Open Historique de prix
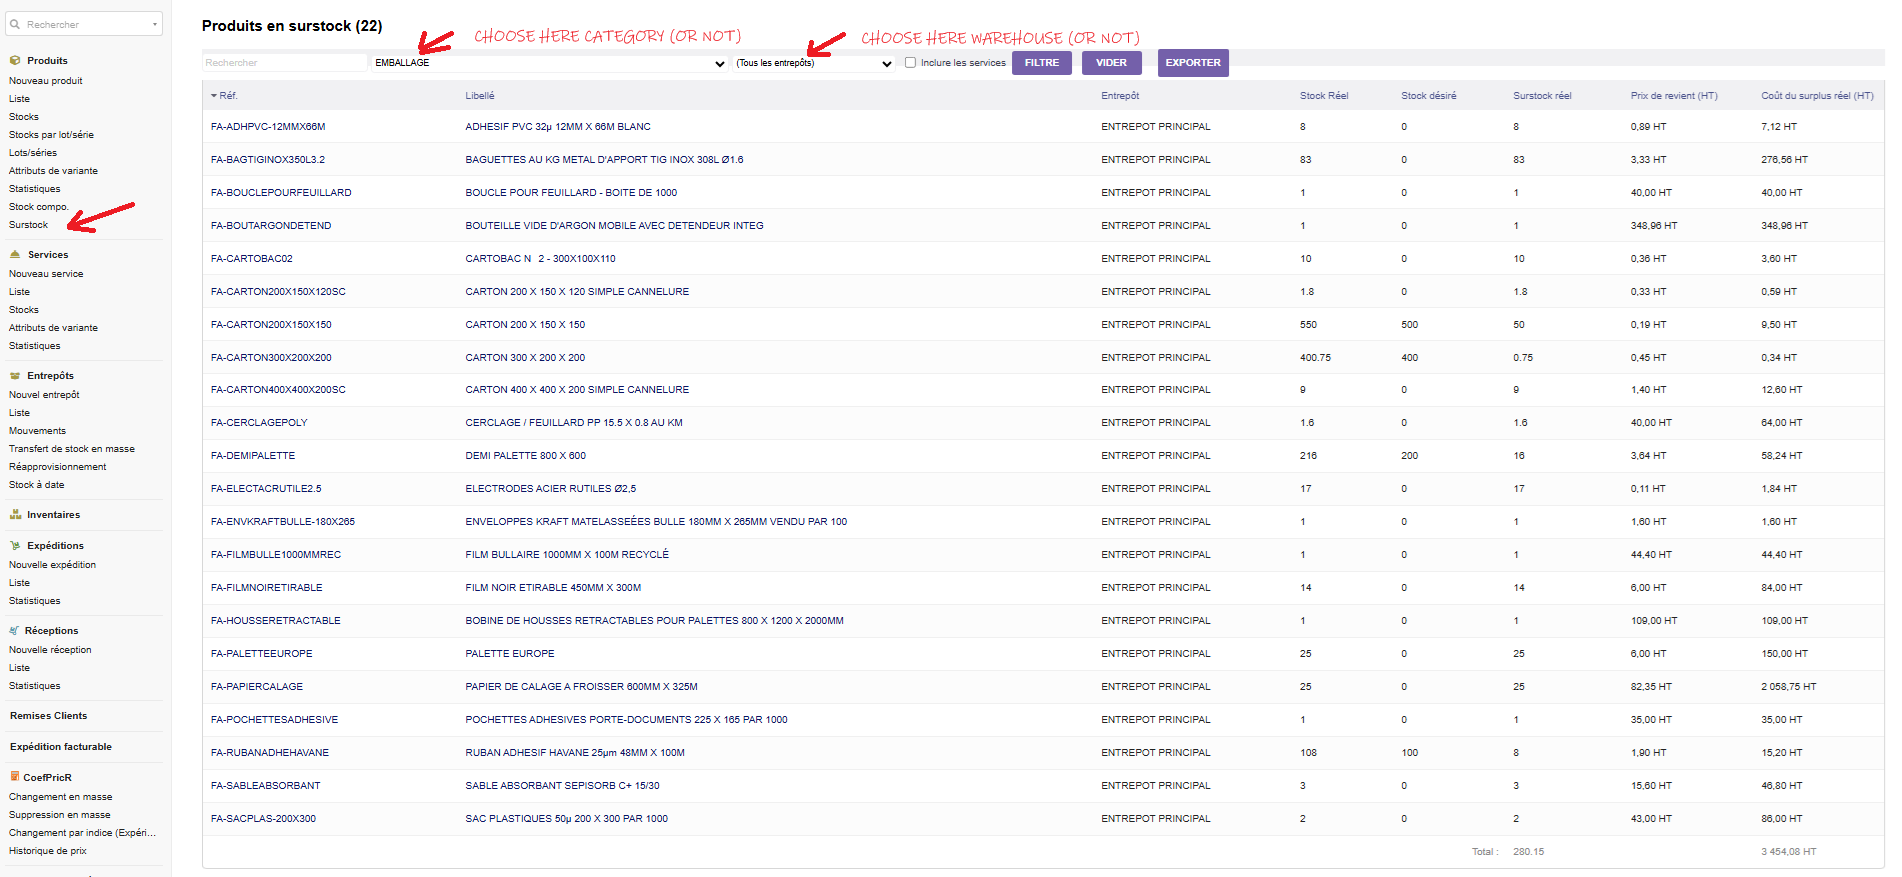Image resolution: width=1902 pixels, height=877 pixels. tap(48, 851)
